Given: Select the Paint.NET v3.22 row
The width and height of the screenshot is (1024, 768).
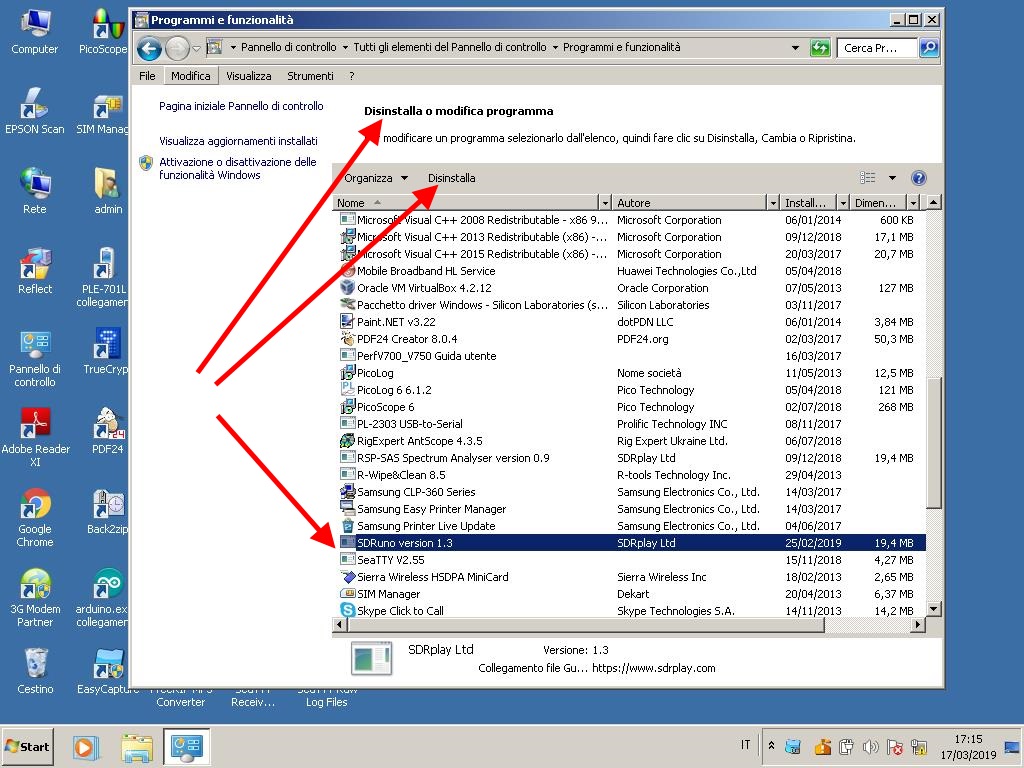Looking at the screenshot, I should (x=630, y=321).
